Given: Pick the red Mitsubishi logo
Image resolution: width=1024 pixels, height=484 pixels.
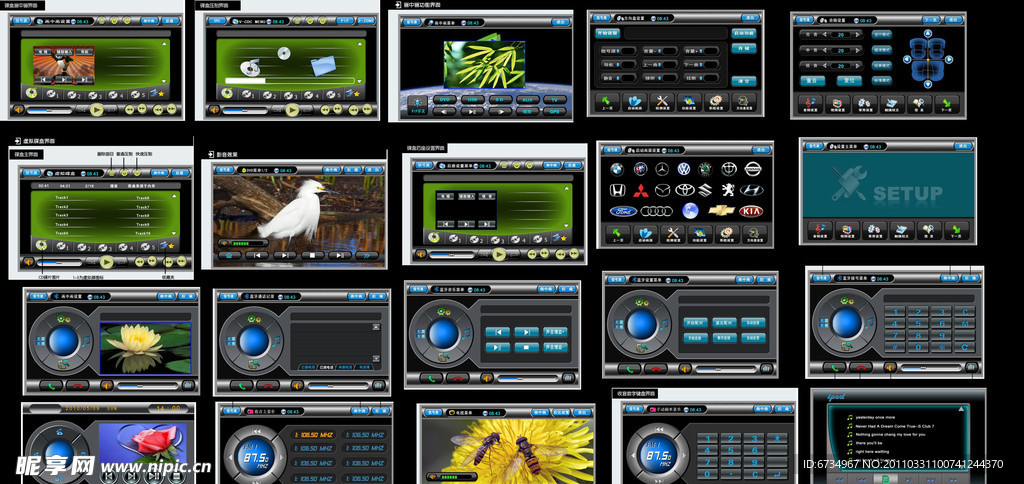Looking at the screenshot, I should coord(639,190).
